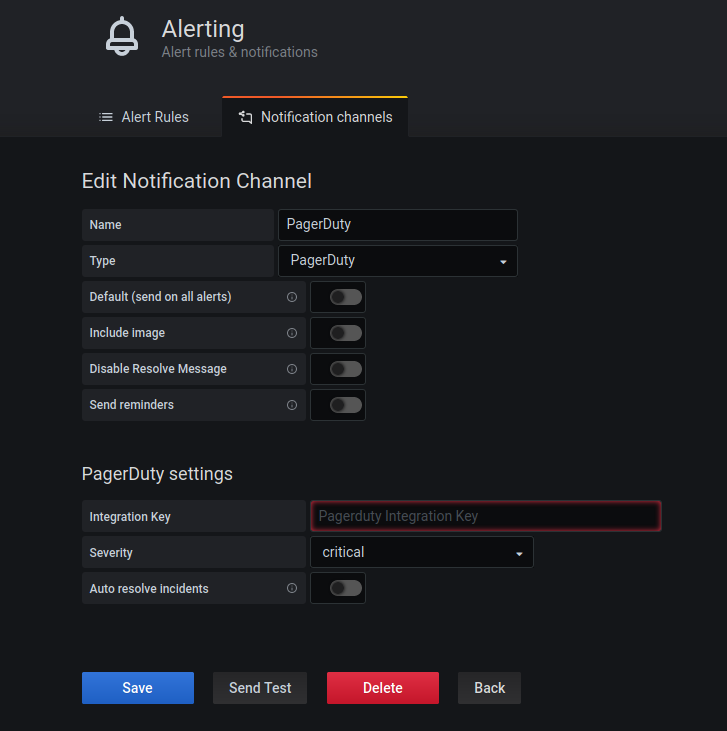Viewport: 727px width, 731px height.
Task: Show info tooltip for Send reminders
Action: point(292,405)
